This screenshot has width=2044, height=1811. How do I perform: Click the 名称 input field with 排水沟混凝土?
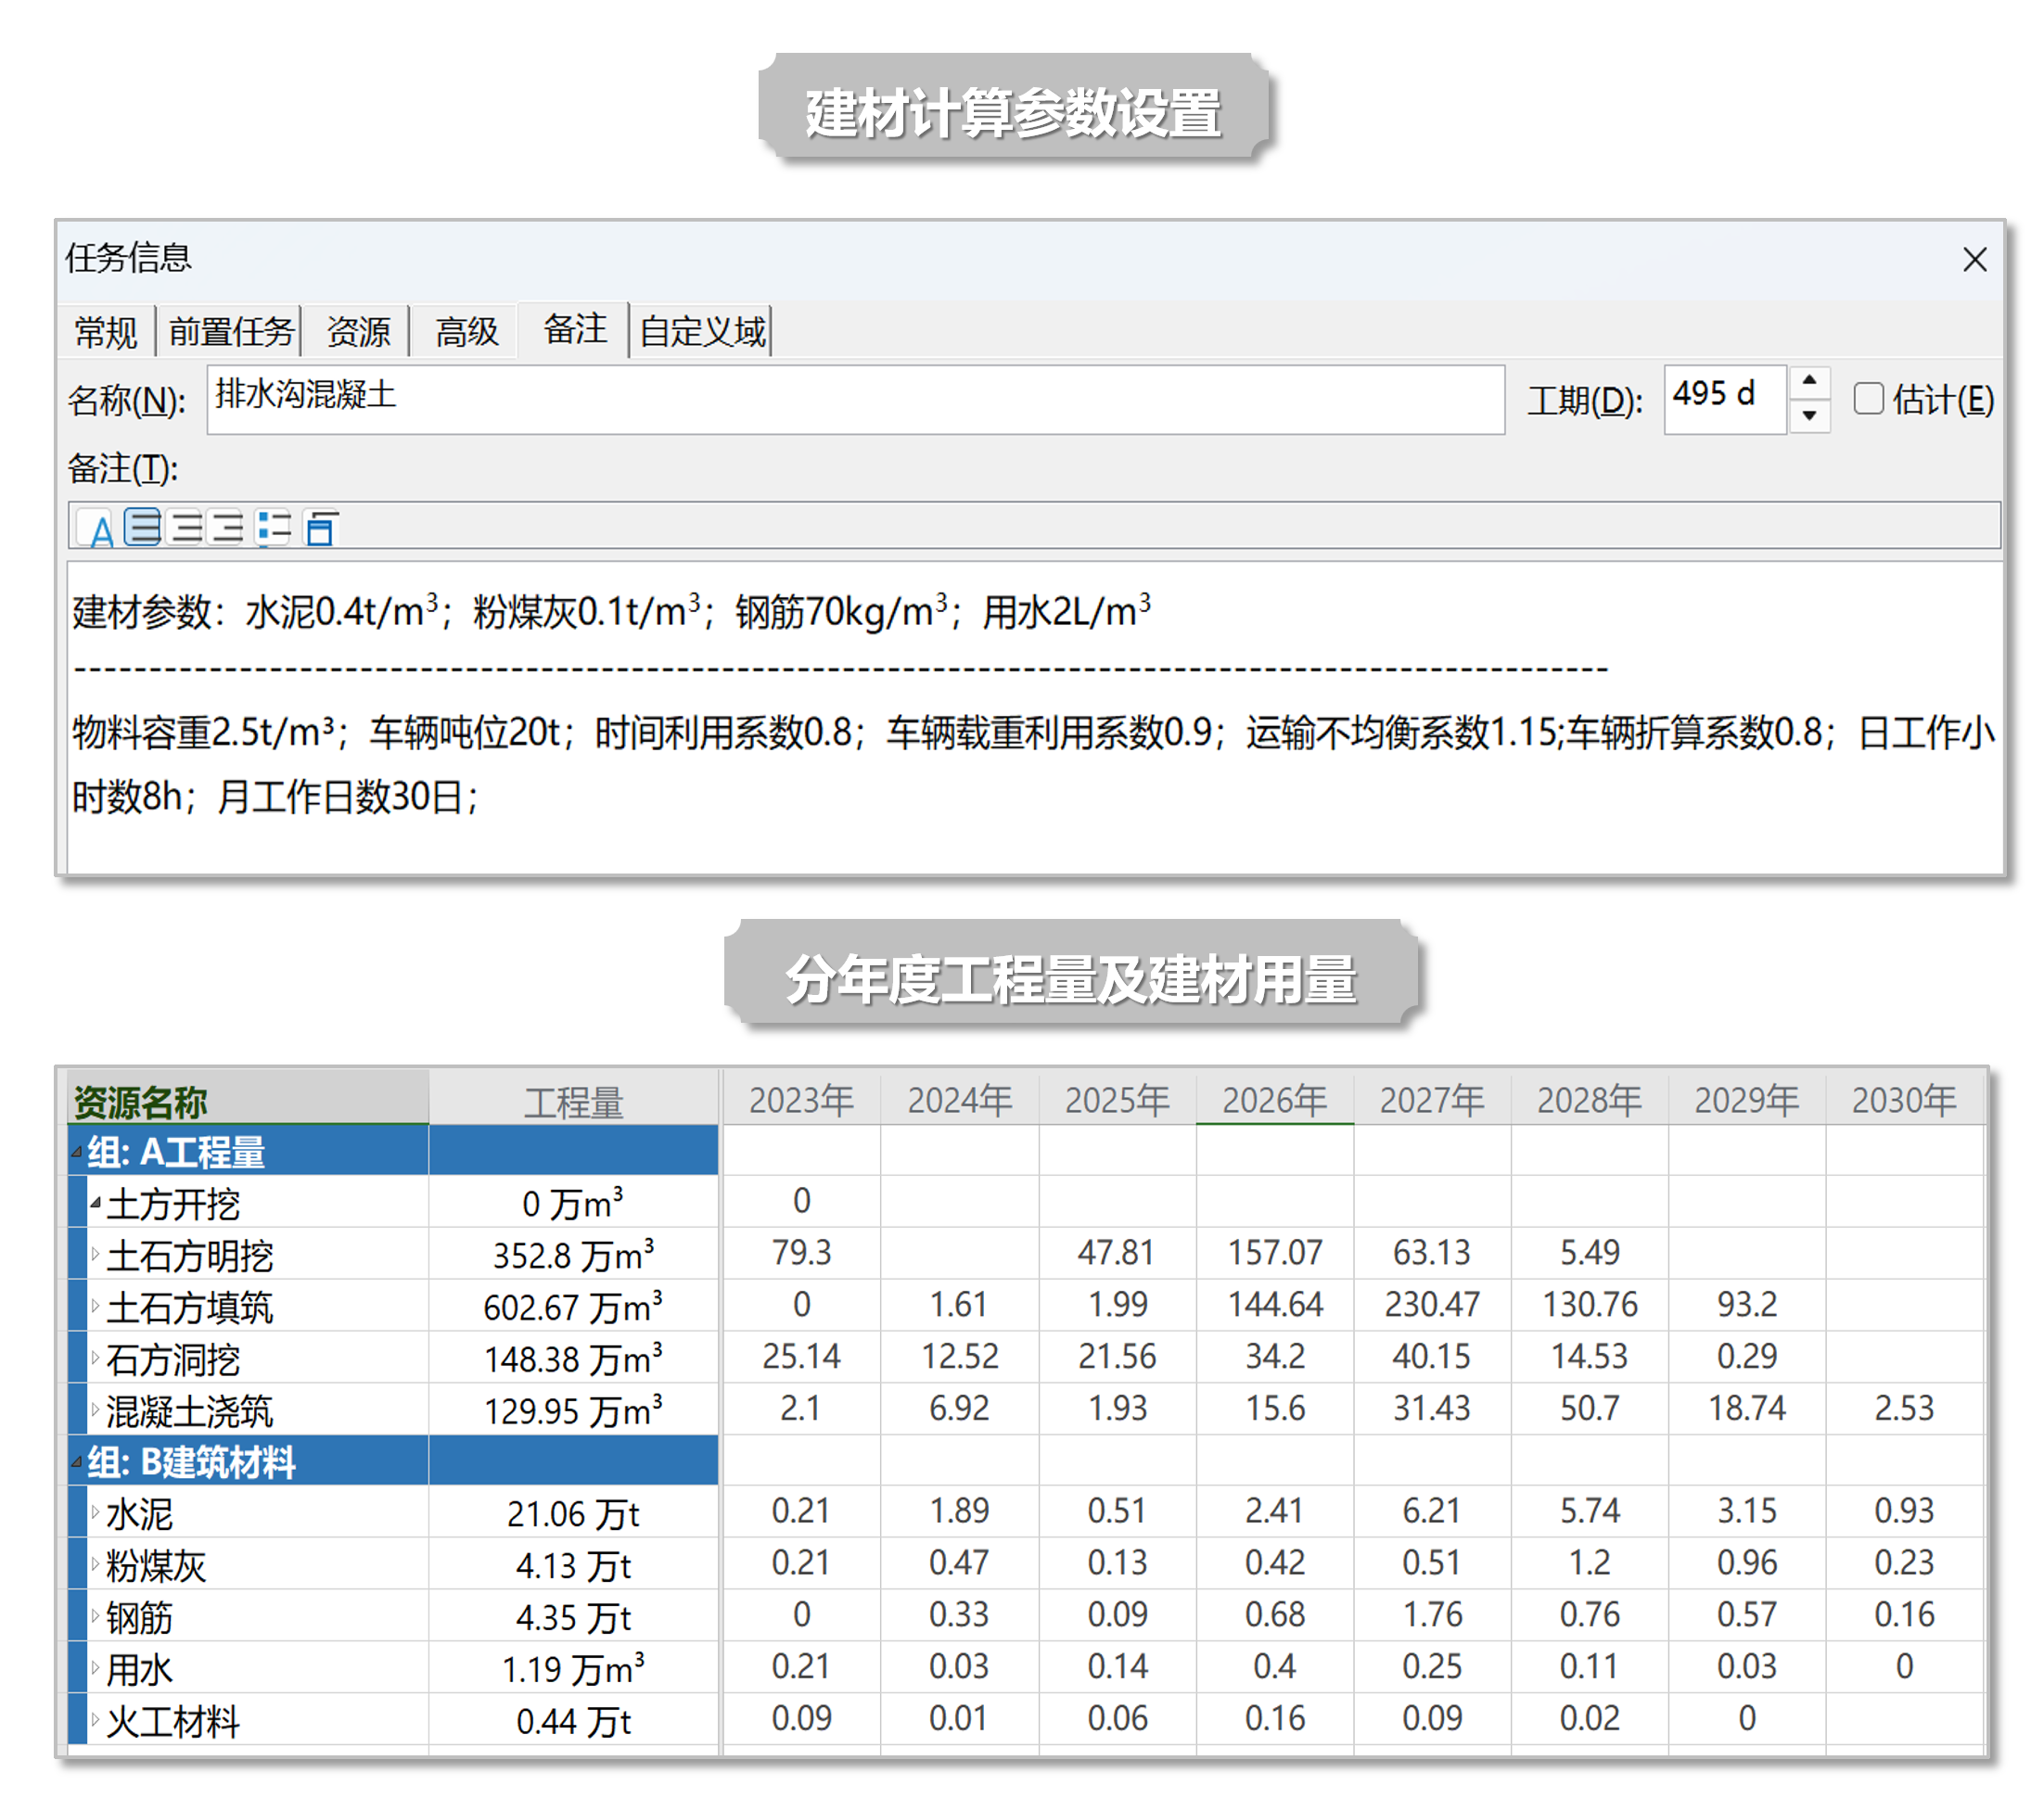[855, 399]
